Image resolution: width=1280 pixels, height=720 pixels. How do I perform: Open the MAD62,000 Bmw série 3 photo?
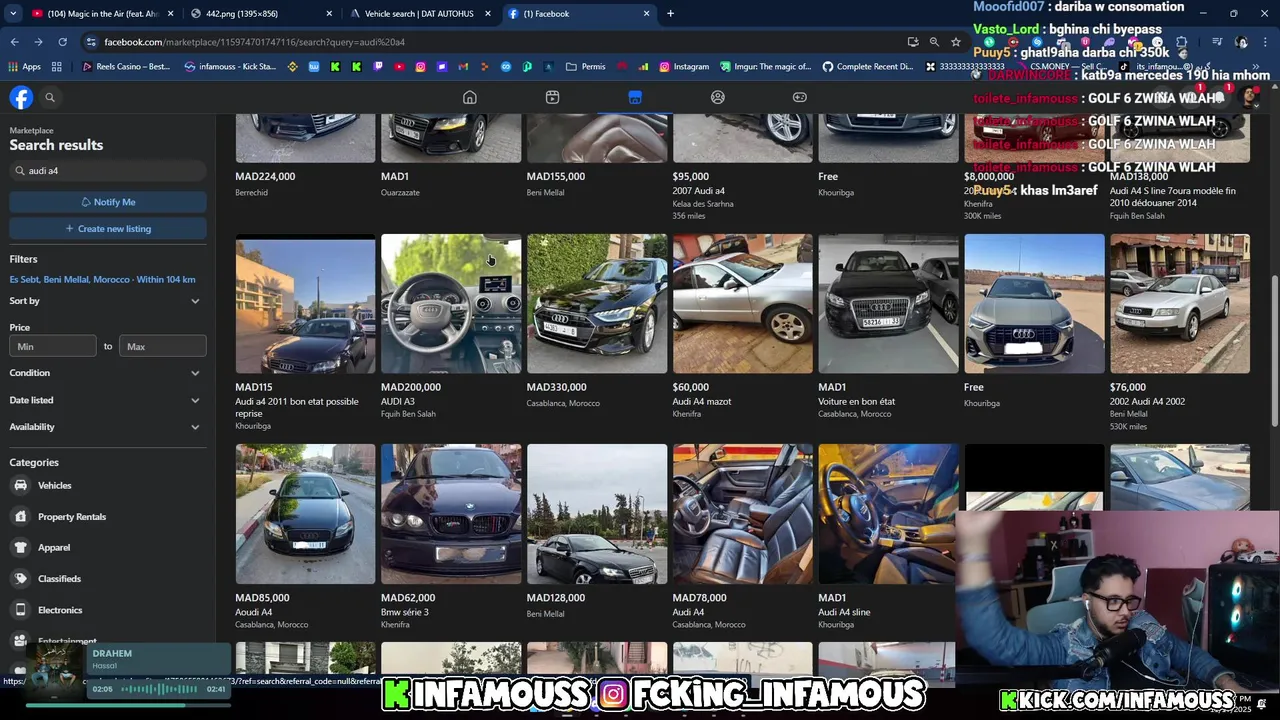pyautogui.click(x=451, y=514)
